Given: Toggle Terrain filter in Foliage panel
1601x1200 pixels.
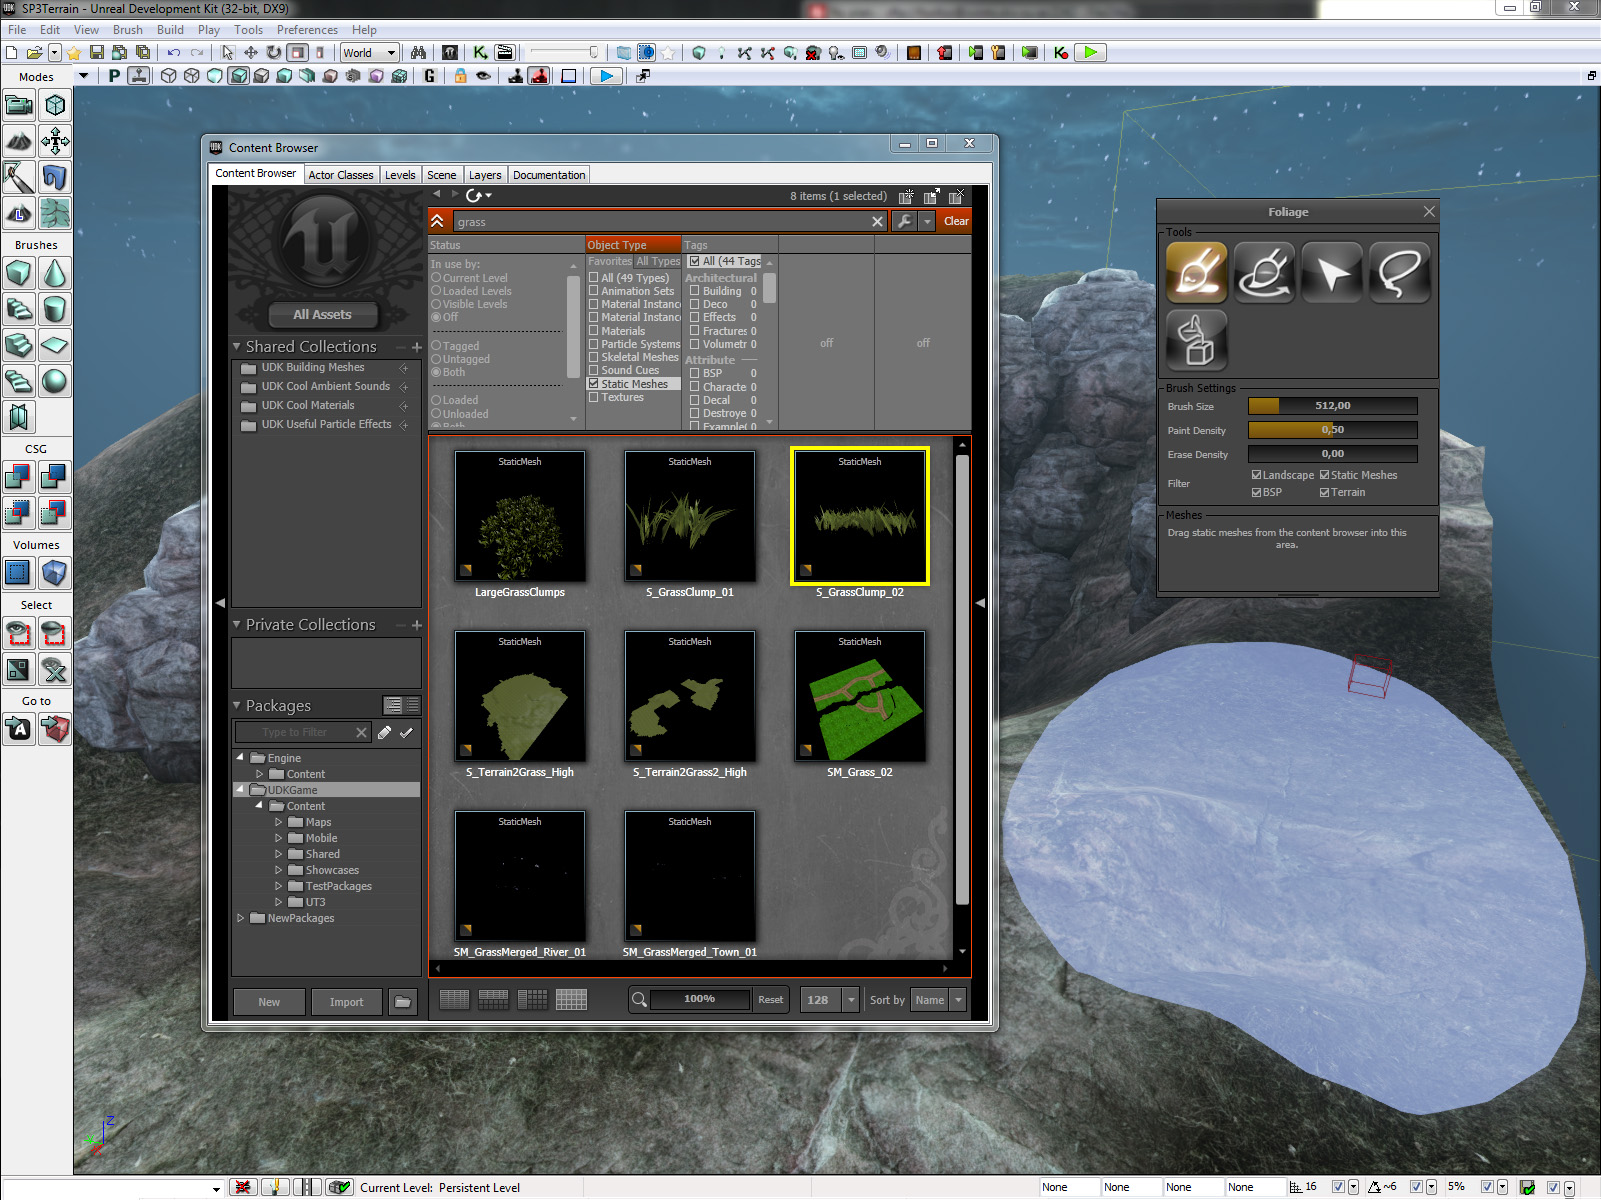Looking at the screenshot, I should tap(1325, 492).
